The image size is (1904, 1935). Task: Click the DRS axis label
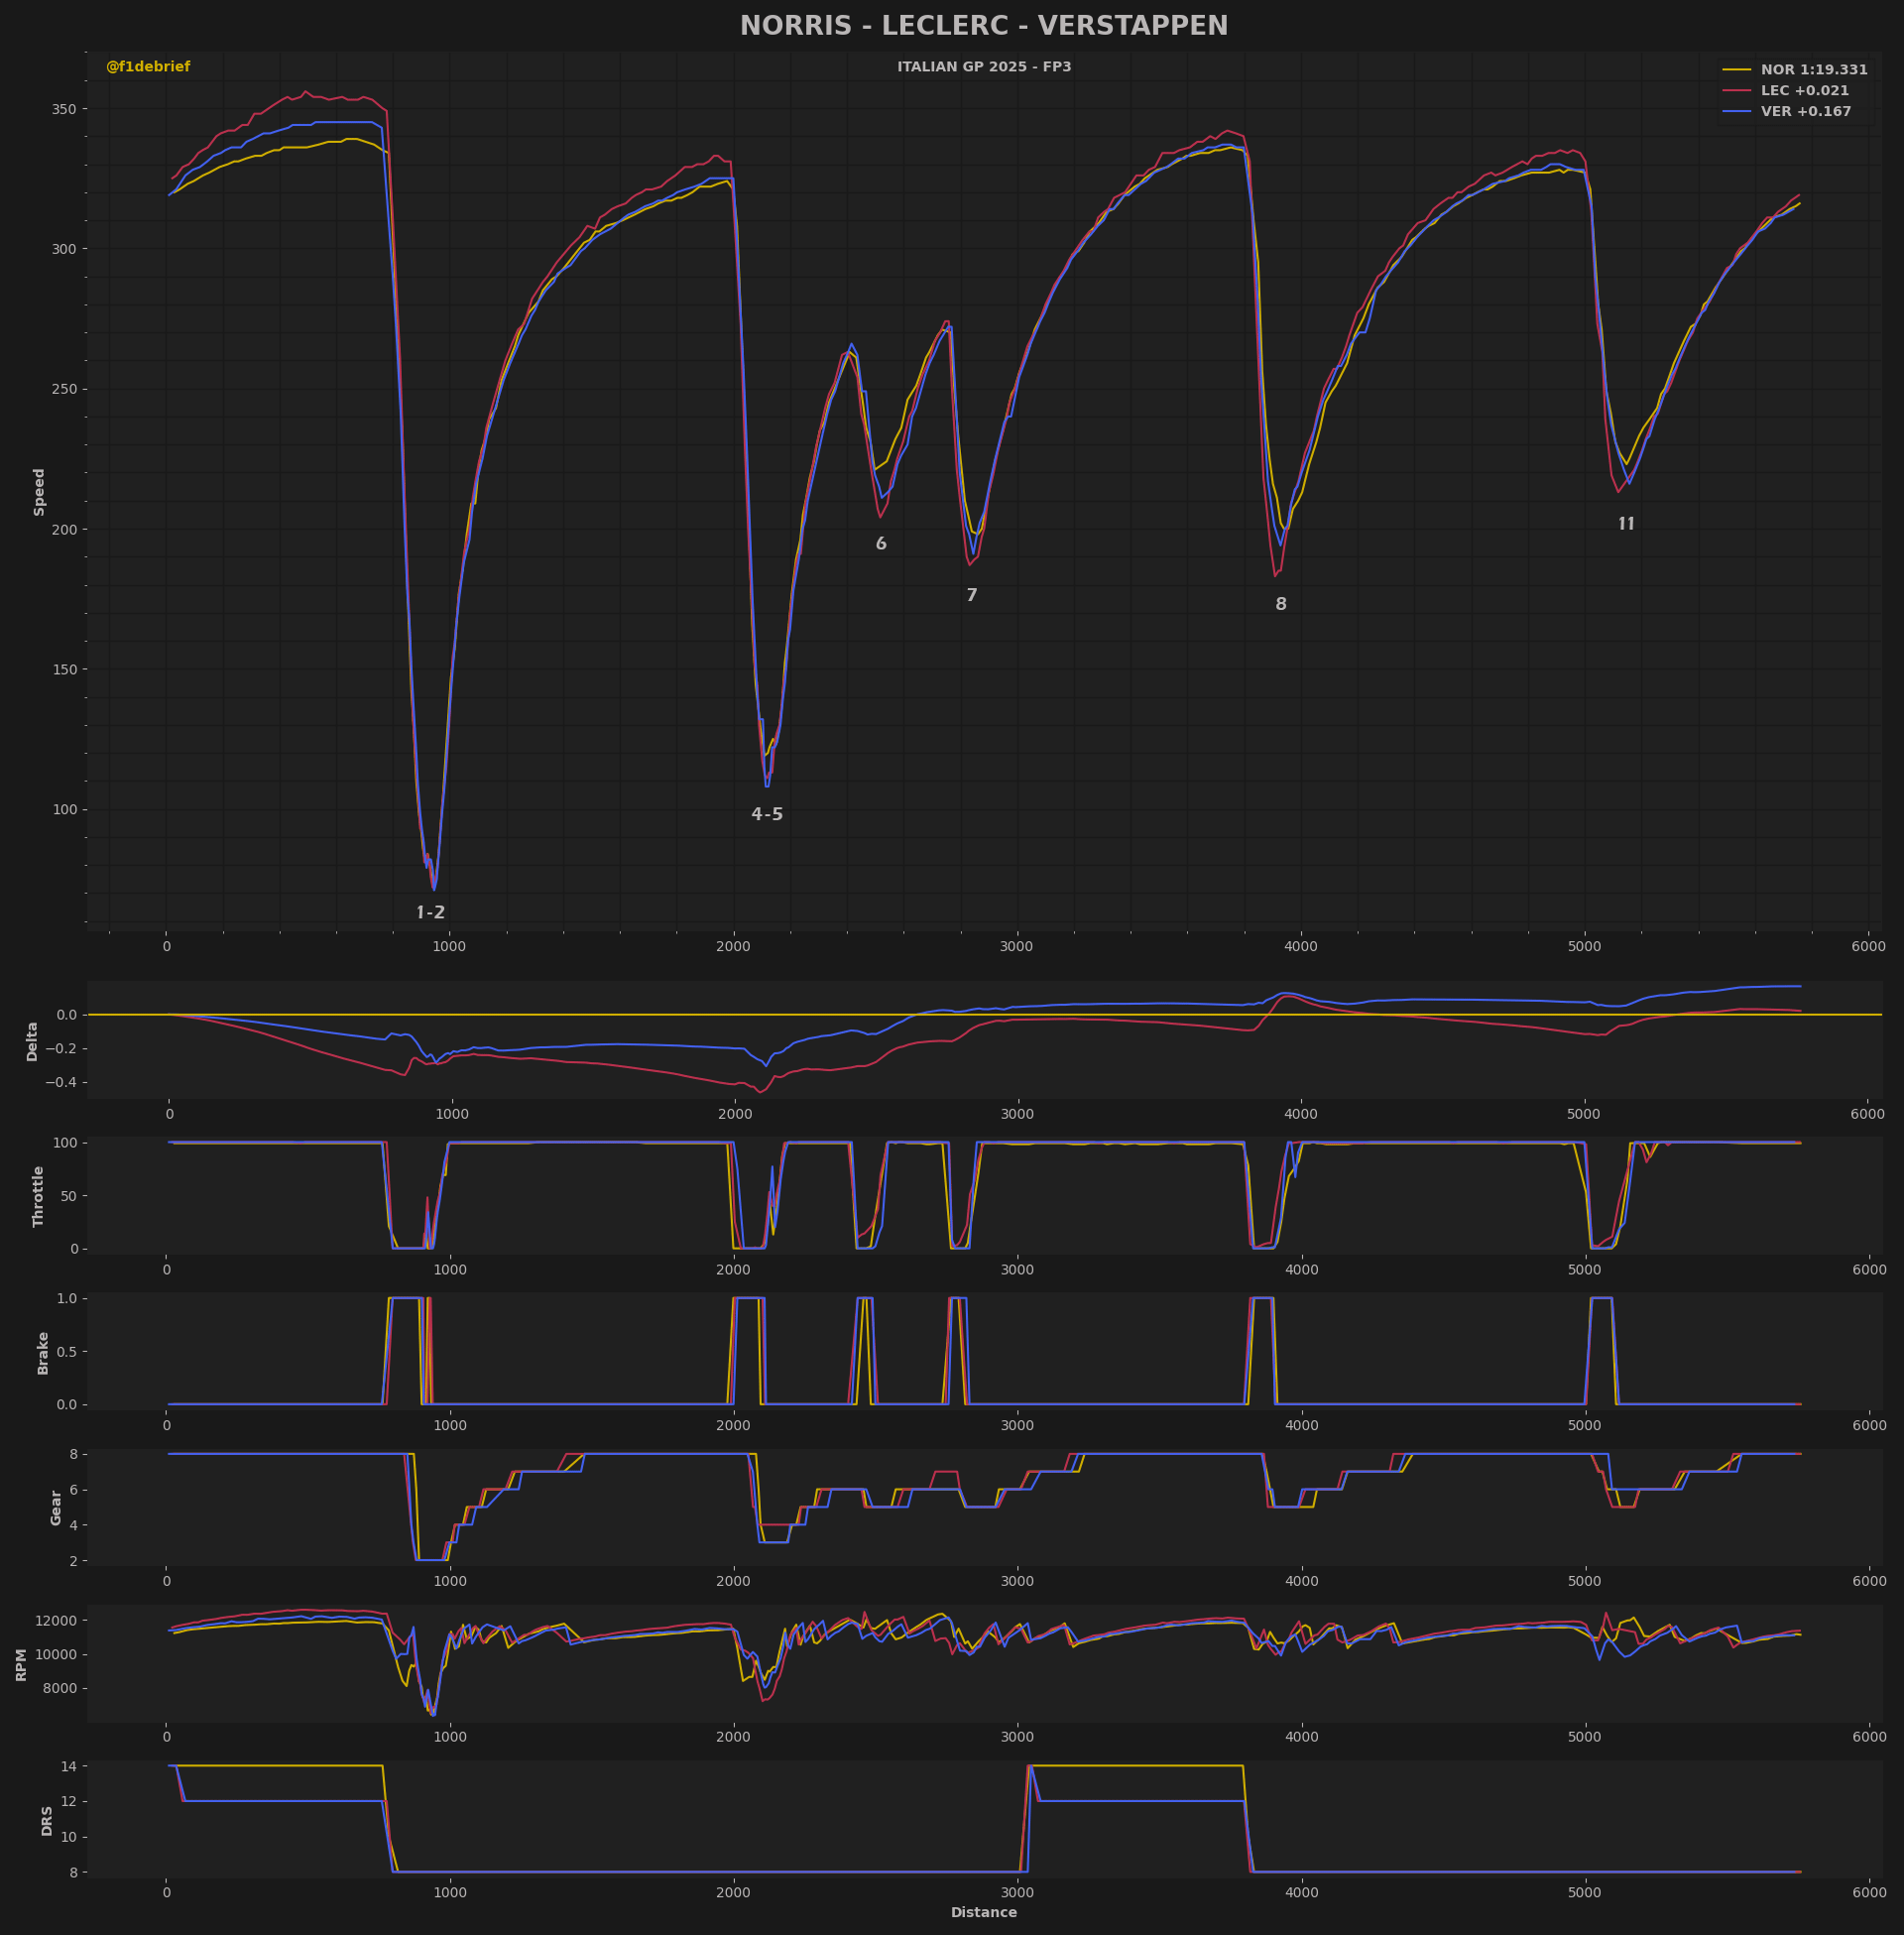coord(47,1820)
